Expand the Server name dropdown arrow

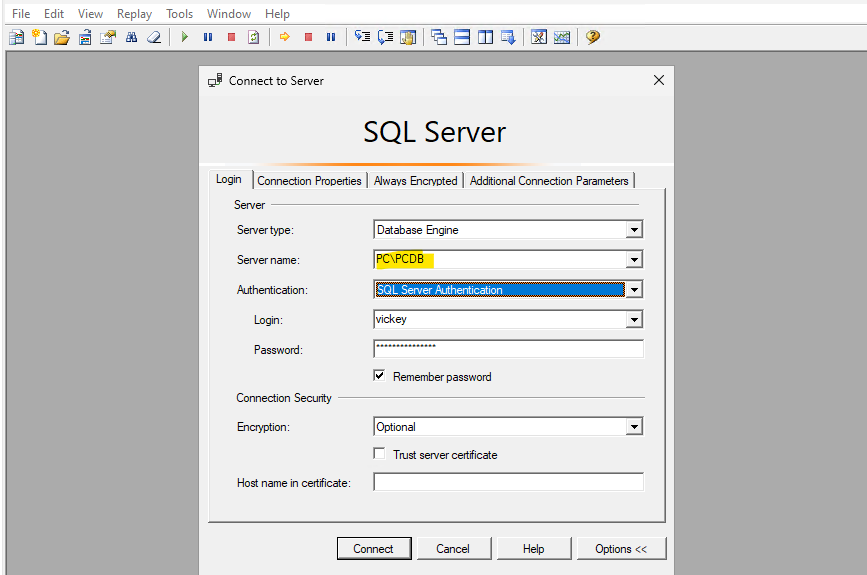(x=634, y=259)
